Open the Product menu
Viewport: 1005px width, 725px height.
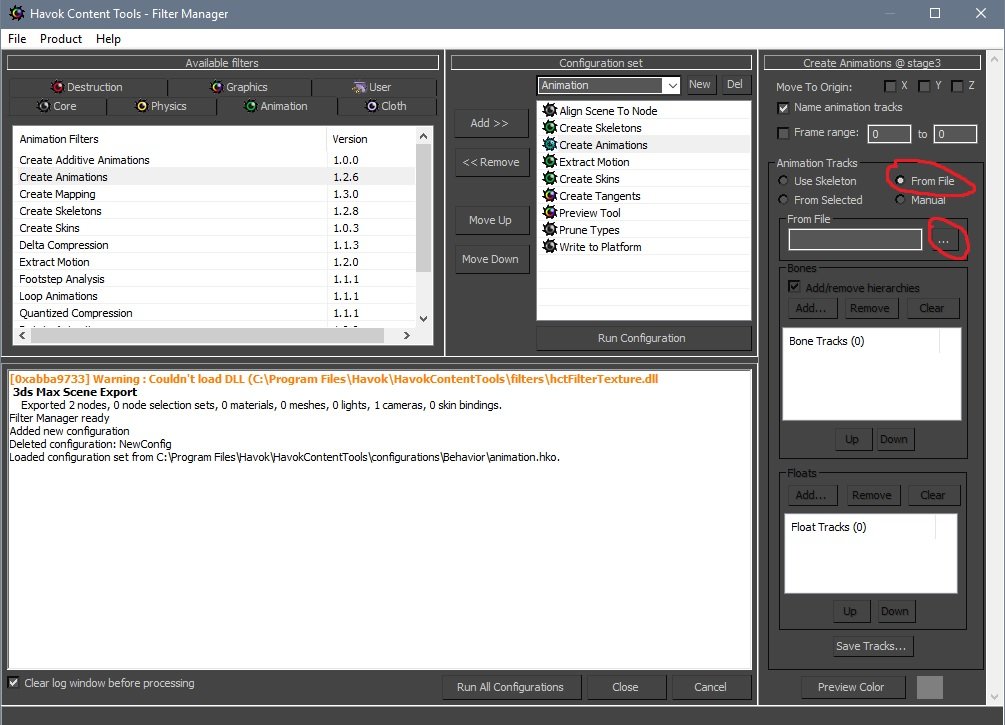click(61, 39)
